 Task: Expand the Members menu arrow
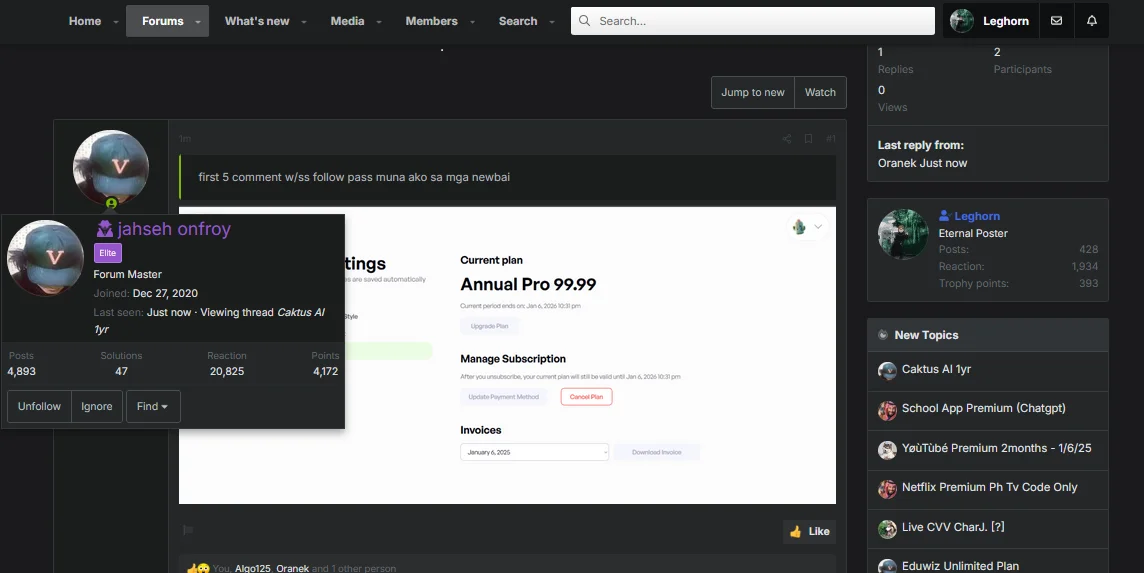(x=472, y=22)
